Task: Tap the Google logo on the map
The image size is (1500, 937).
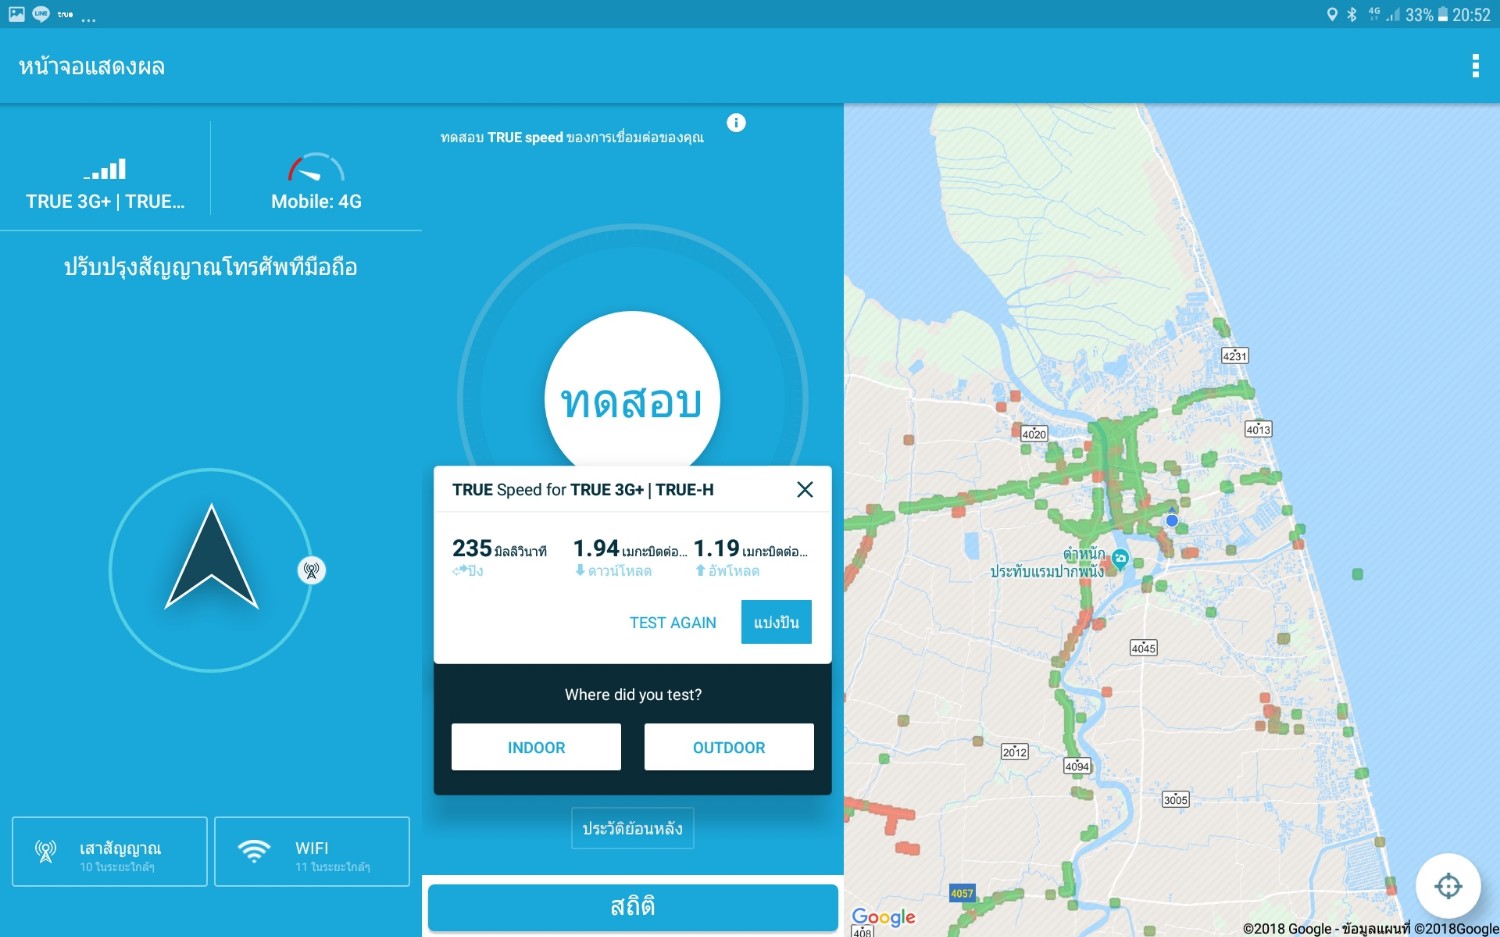Action: point(883,917)
